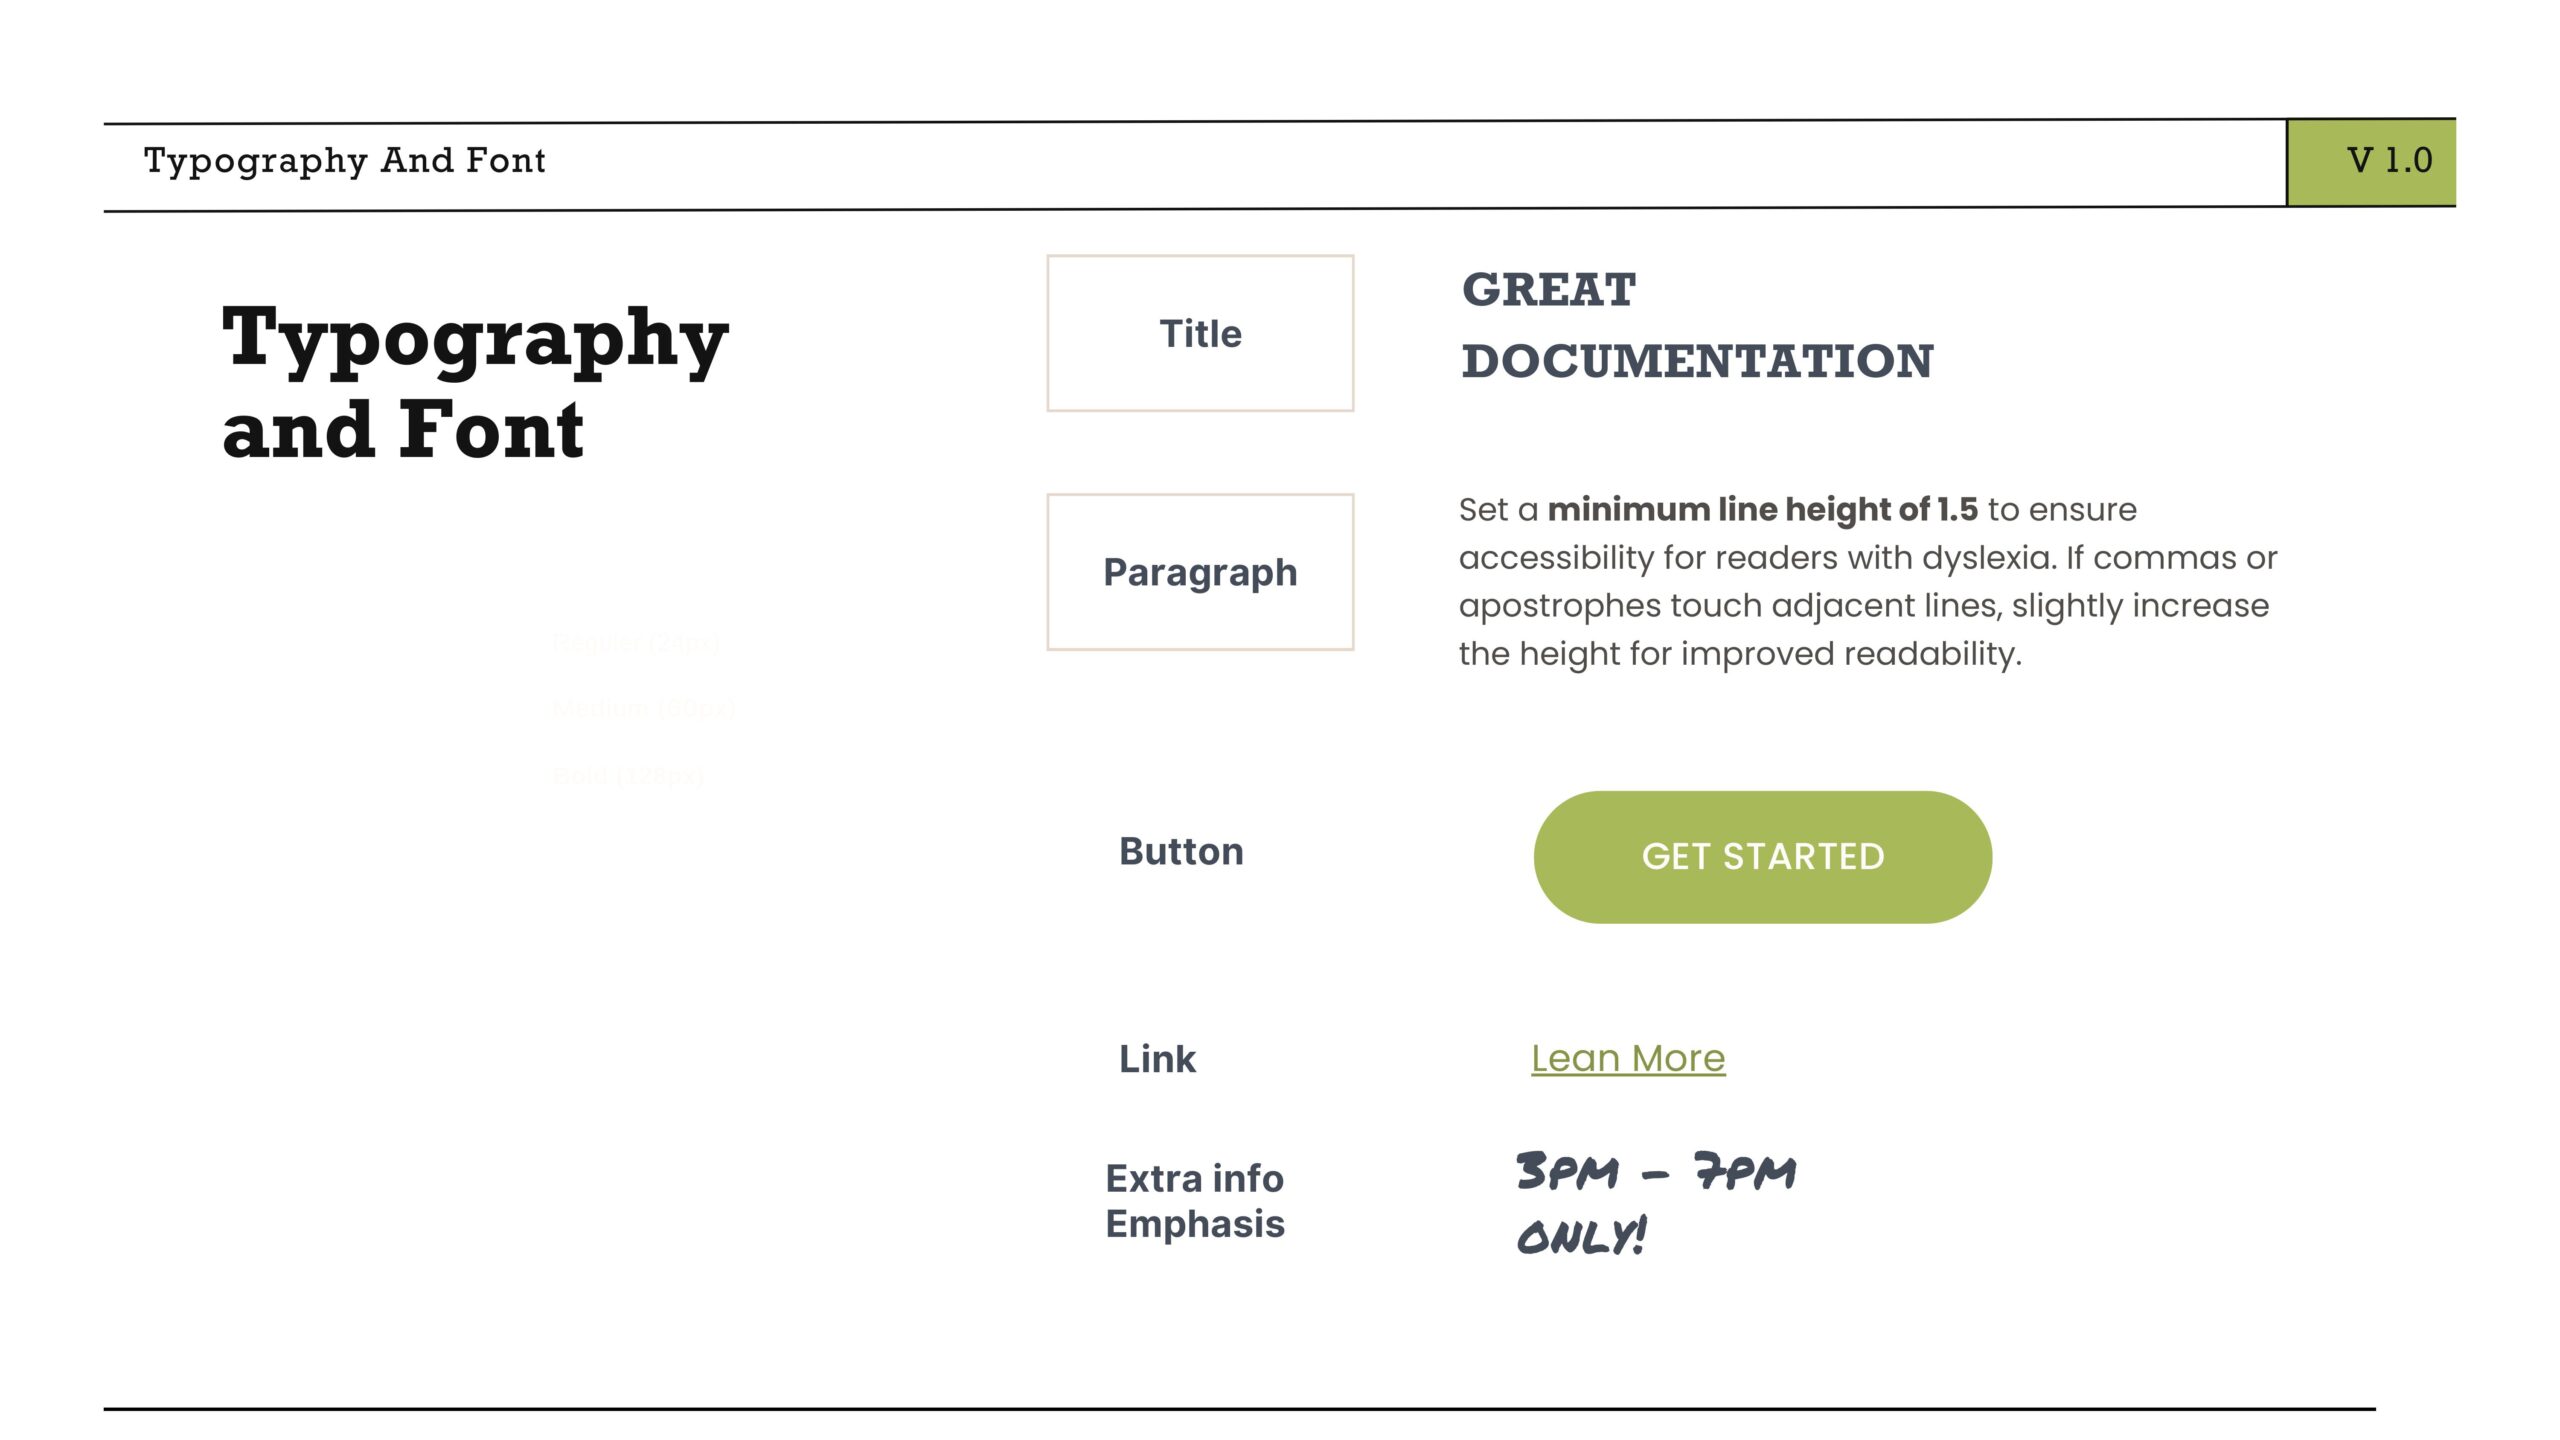Click the bold minimum line height phrase
The image size is (2560, 1440).
(1763, 509)
